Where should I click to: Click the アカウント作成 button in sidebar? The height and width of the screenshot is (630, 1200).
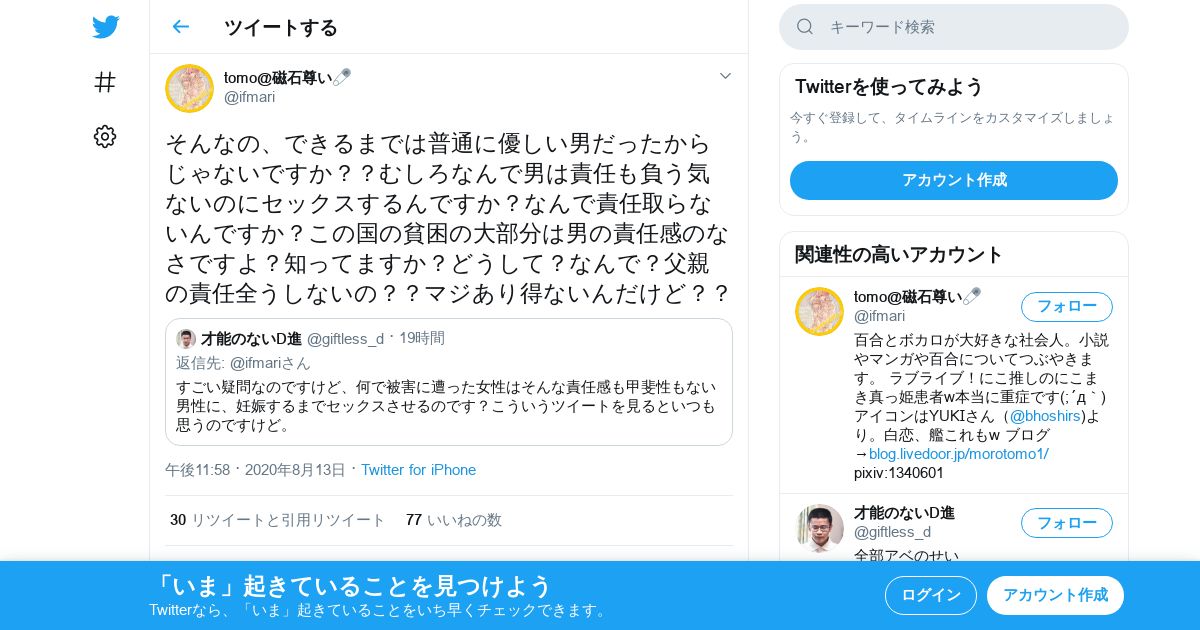(954, 180)
